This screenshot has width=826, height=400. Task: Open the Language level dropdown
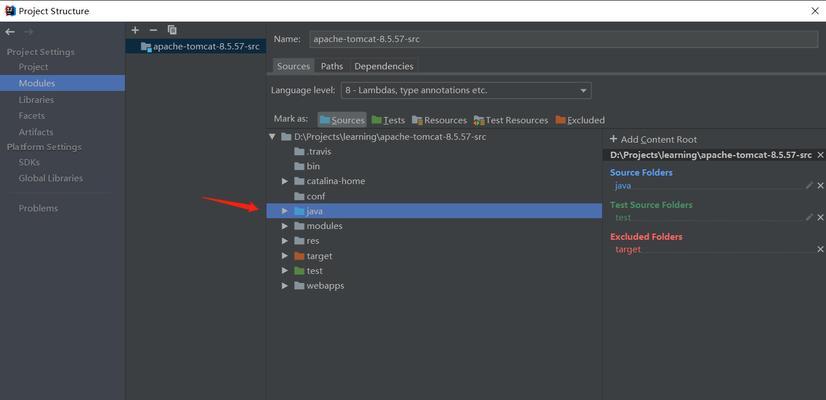466,91
